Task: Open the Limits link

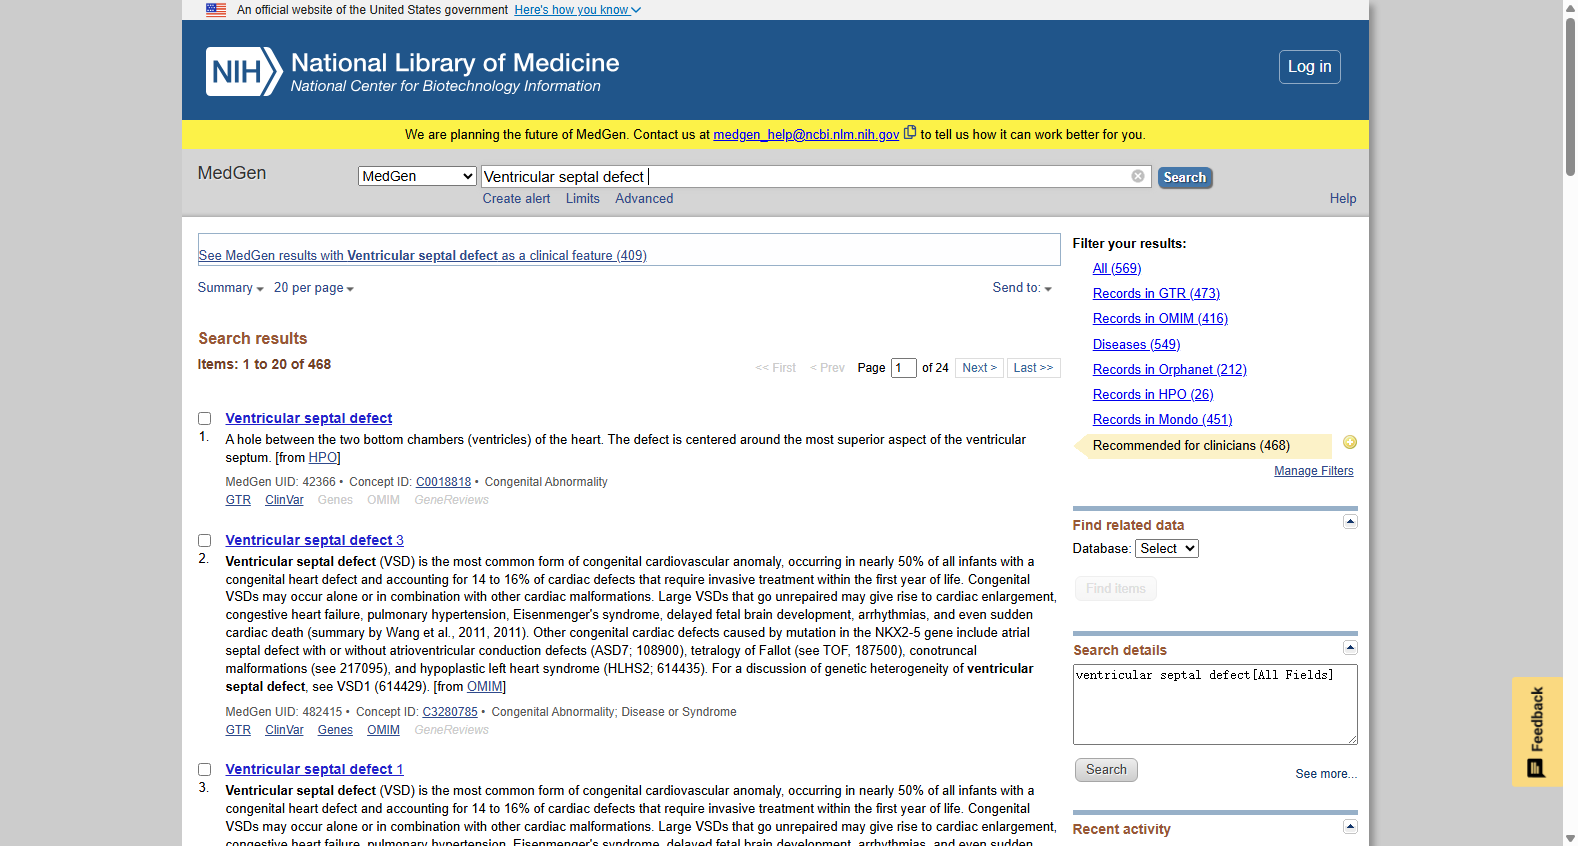Action: pyautogui.click(x=583, y=199)
